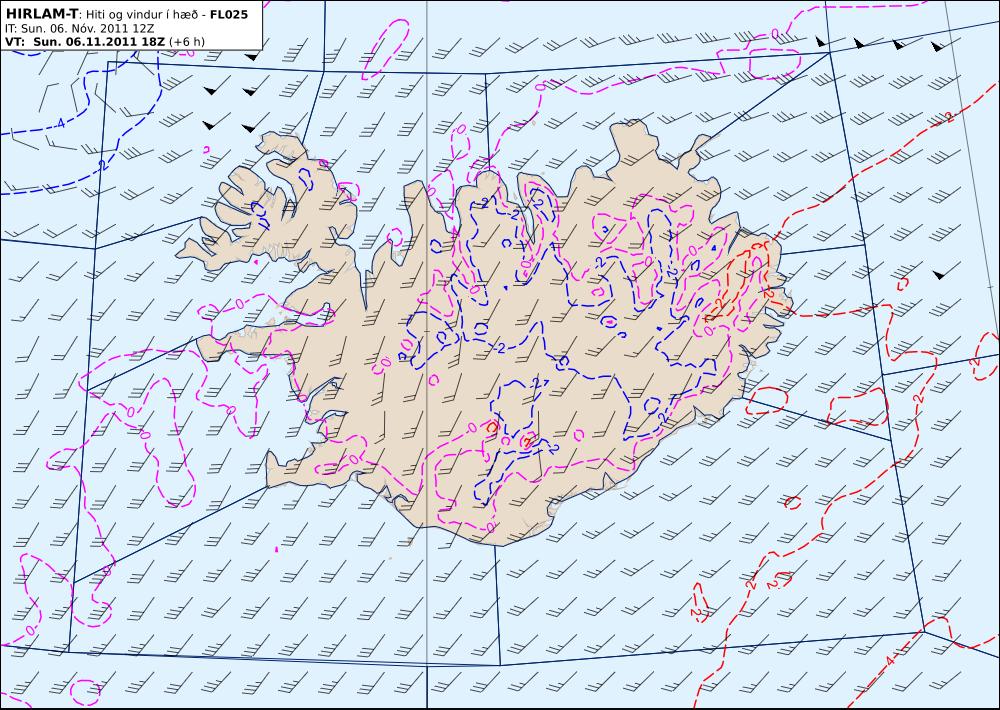Select the 'IT: Sun. 06. Nóv. 2011 12Z' line
Viewport: 1000px width, 710px height.
[x=79, y=28]
